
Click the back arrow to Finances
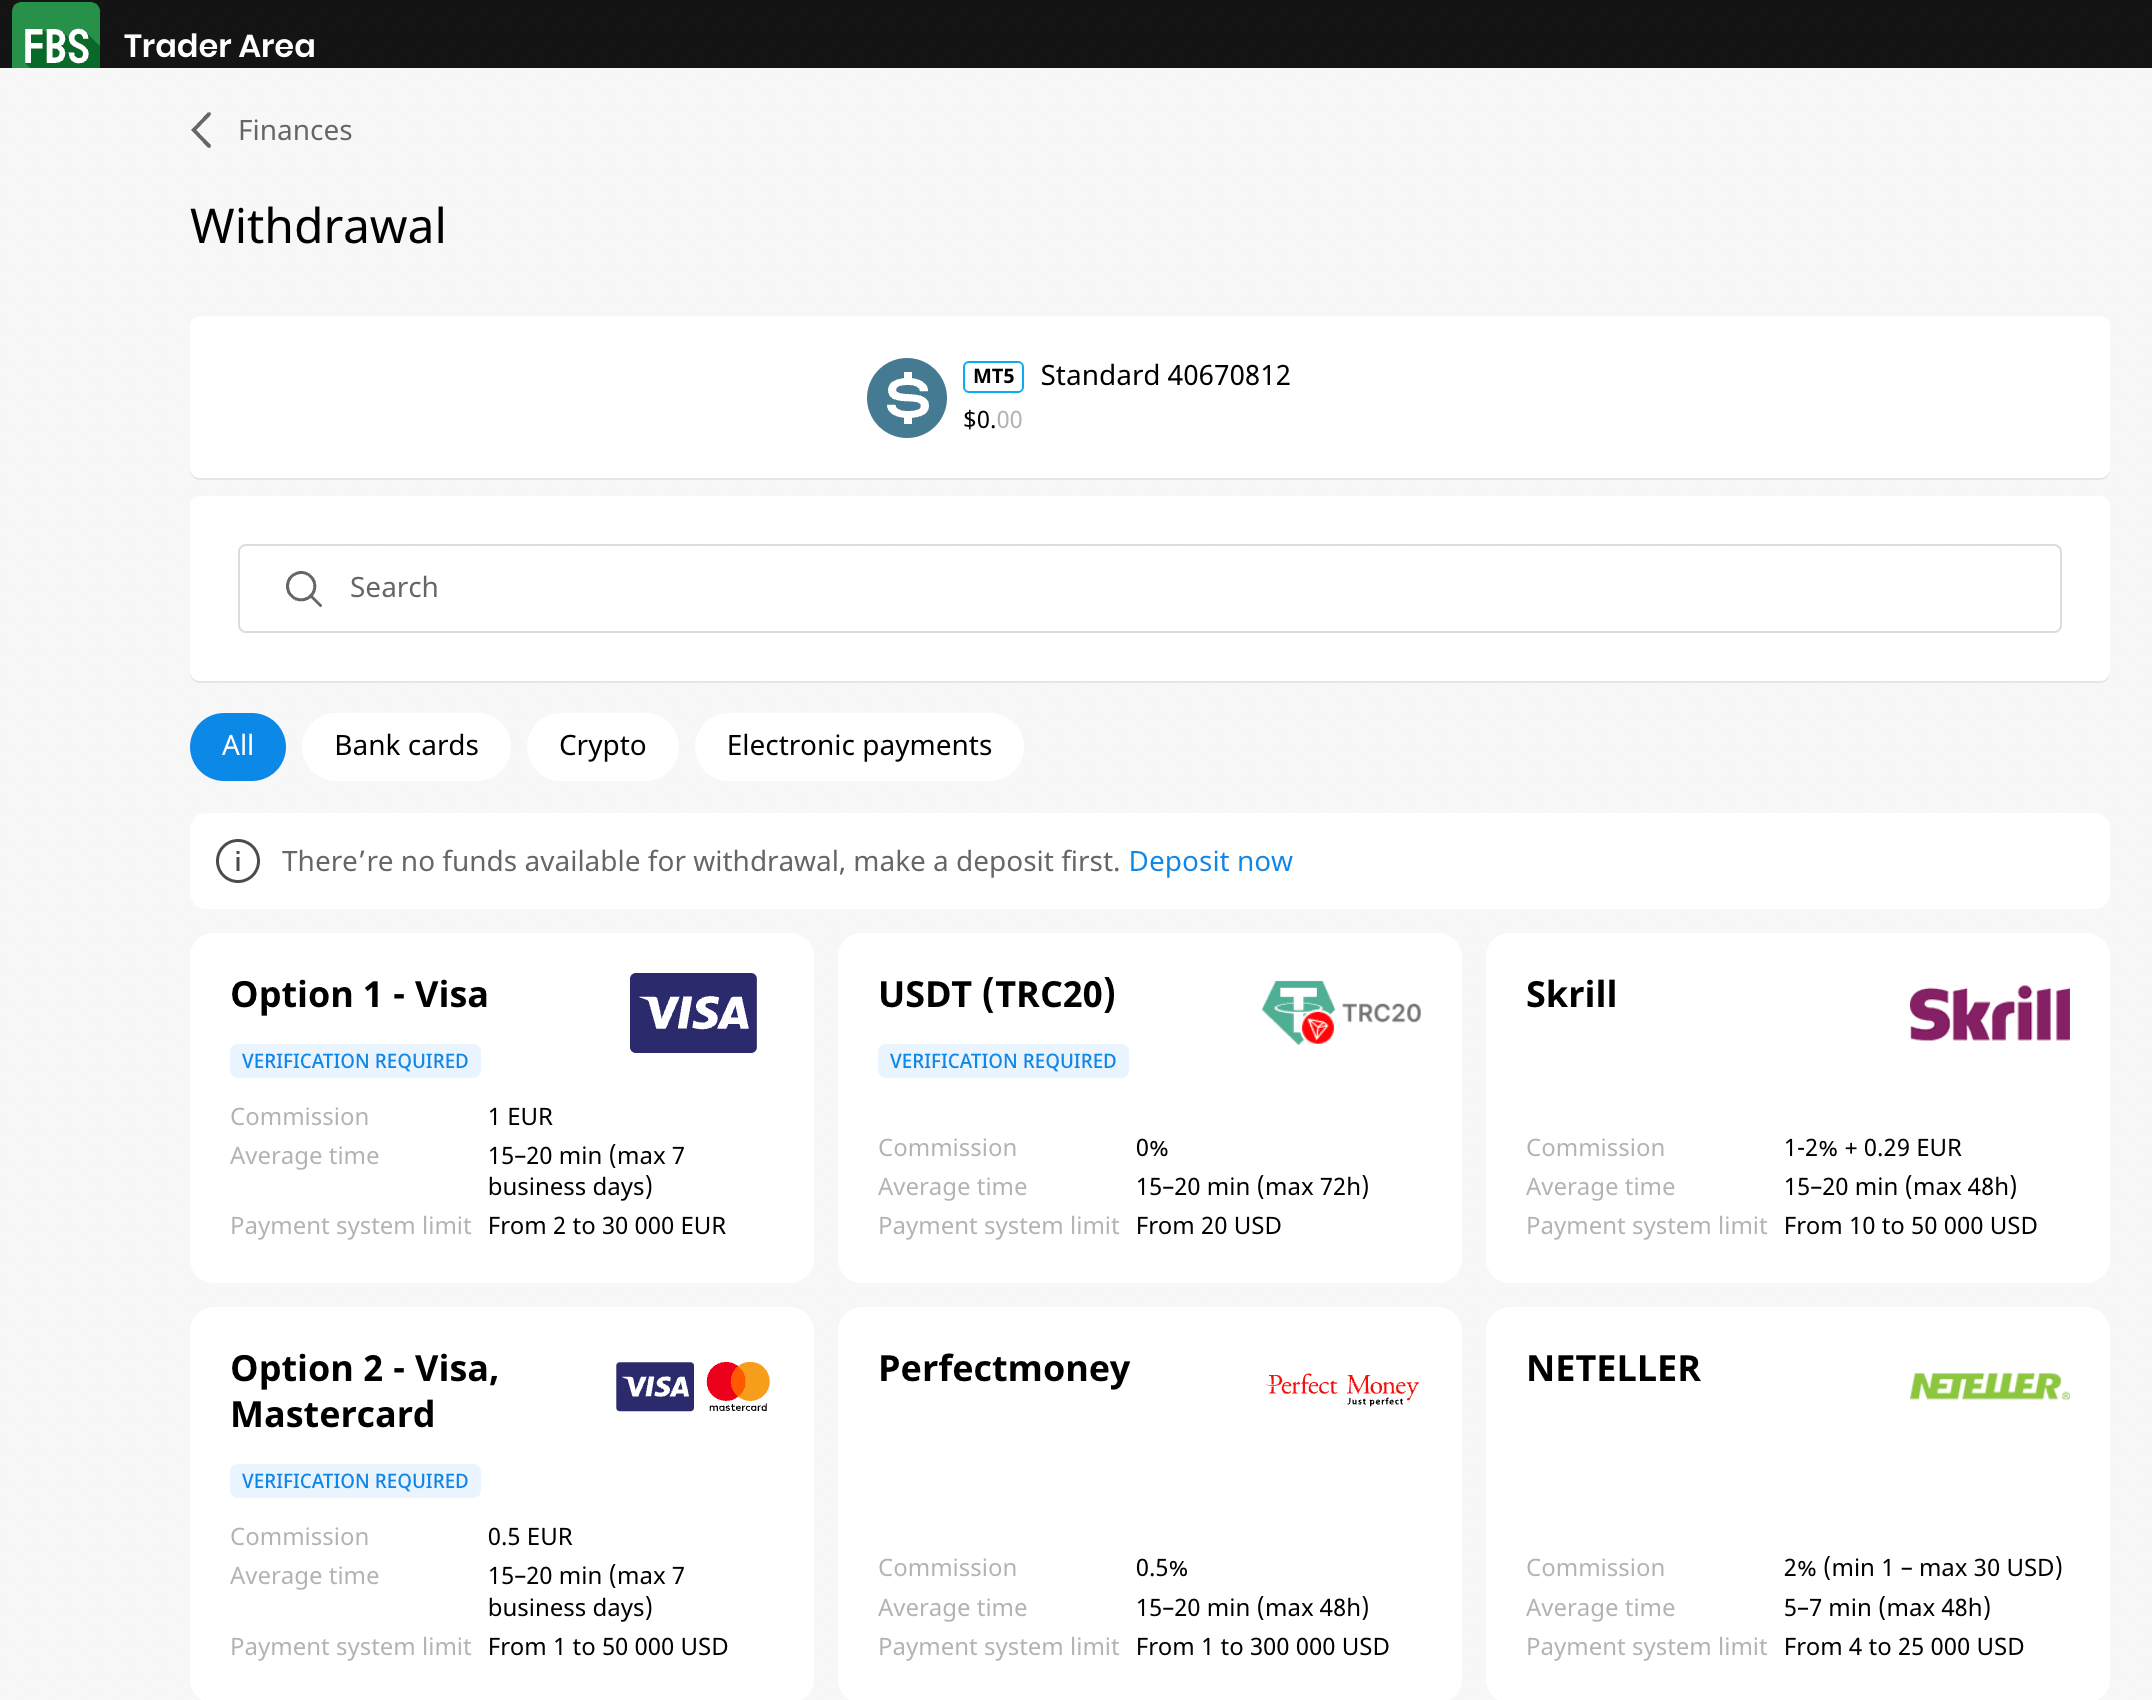pyautogui.click(x=204, y=129)
